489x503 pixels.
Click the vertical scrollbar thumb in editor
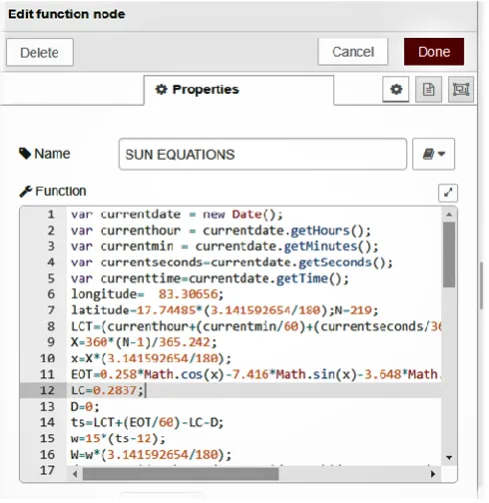(449, 254)
